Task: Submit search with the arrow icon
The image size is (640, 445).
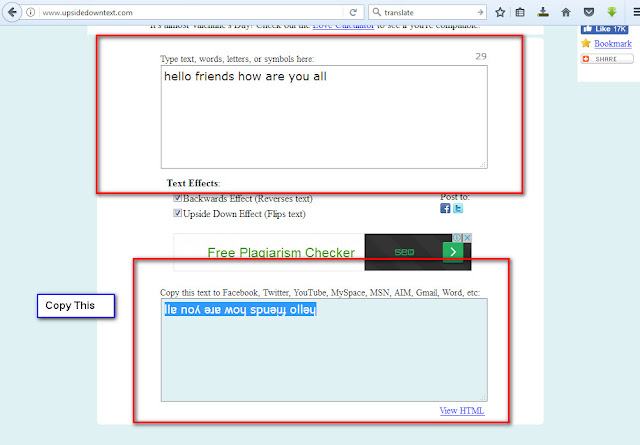Action: point(480,12)
